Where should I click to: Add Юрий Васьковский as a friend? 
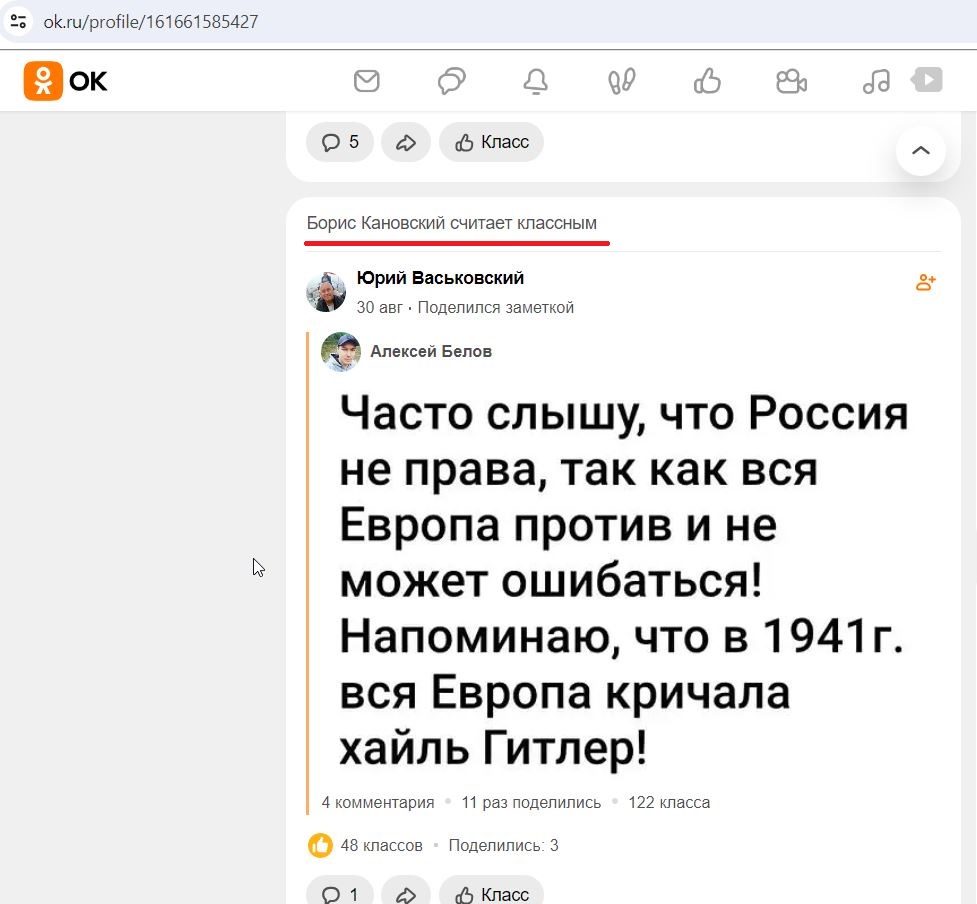click(925, 282)
